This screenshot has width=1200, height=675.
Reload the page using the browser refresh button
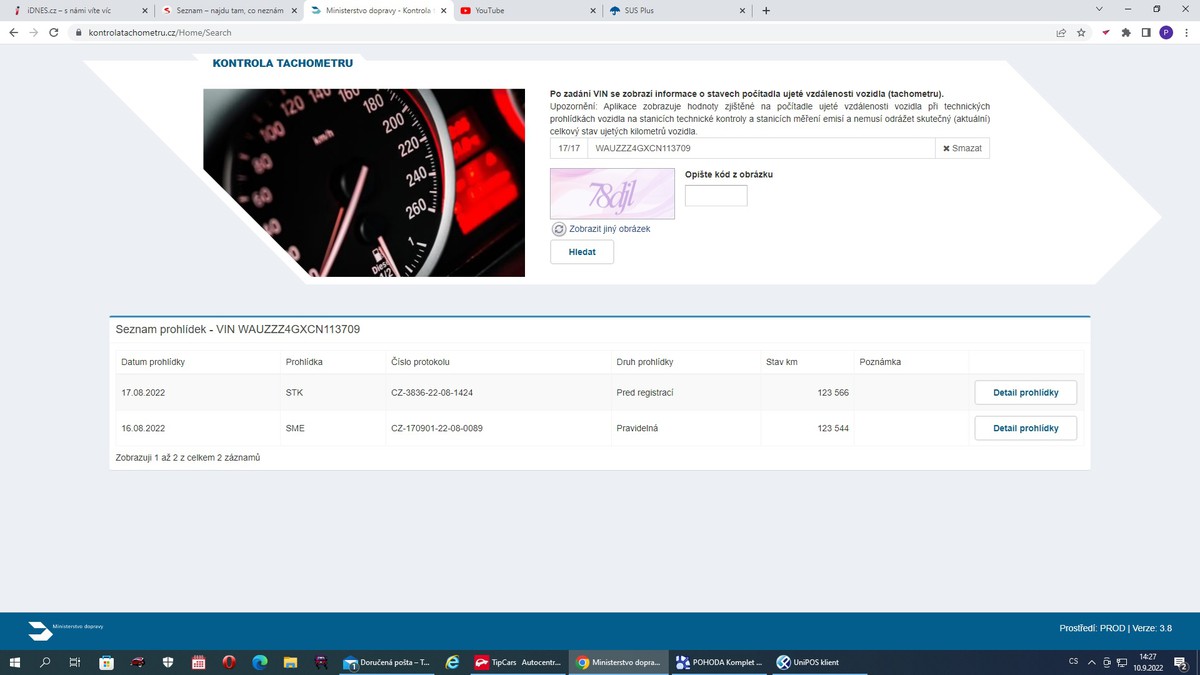coord(54,33)
